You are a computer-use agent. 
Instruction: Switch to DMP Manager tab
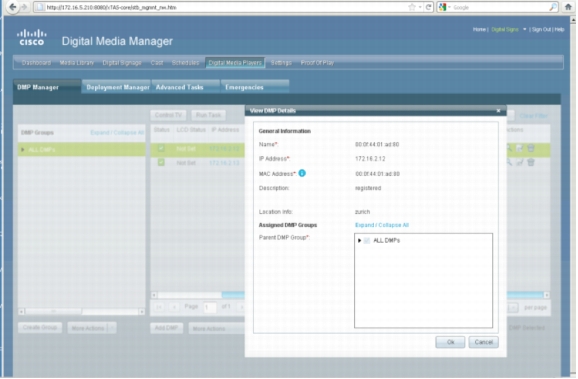tap(47, 87)
